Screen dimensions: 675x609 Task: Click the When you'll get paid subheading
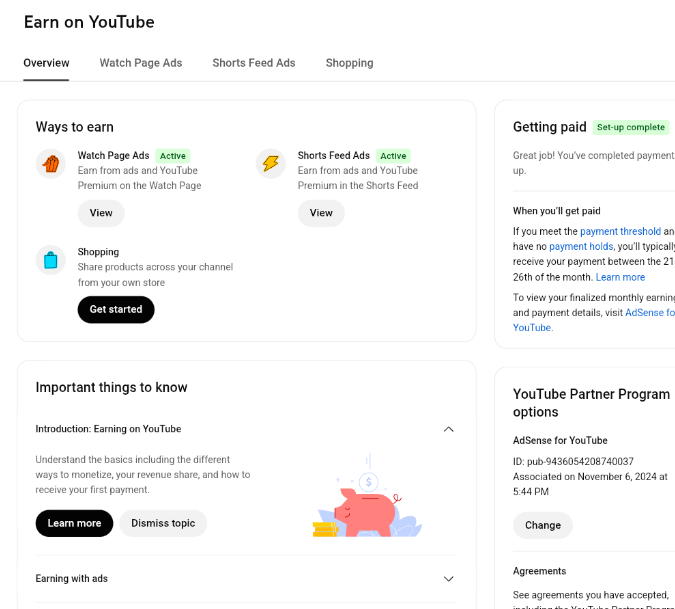pos(556,211)
